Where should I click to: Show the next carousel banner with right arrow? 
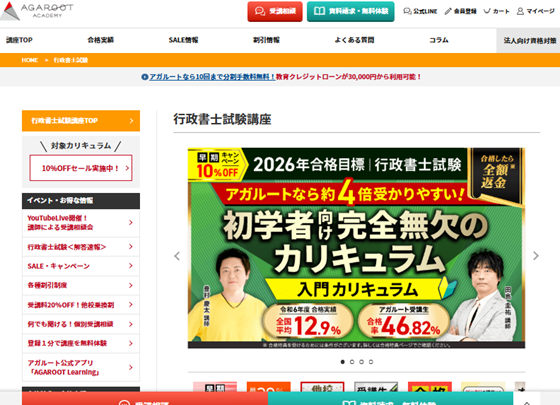[536, 256]
